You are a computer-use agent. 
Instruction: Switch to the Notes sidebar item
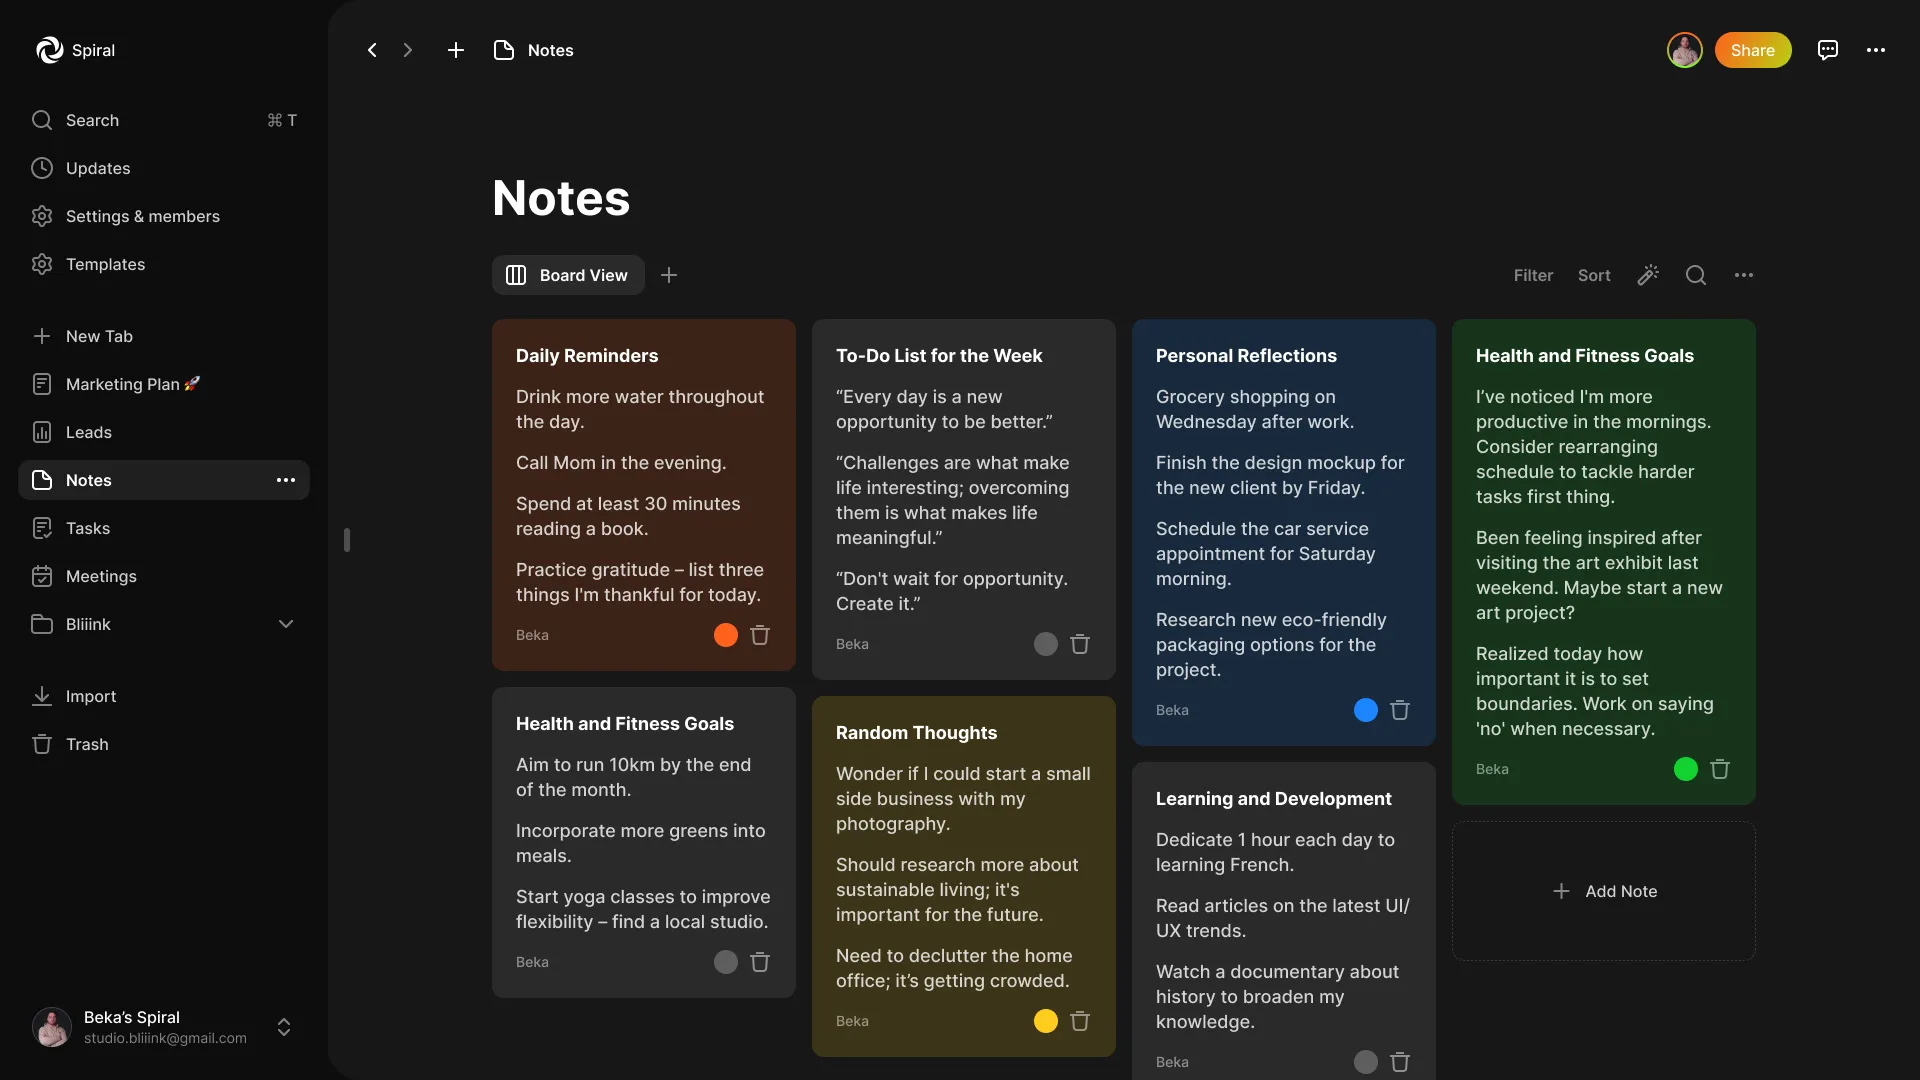tap(88, 480)
